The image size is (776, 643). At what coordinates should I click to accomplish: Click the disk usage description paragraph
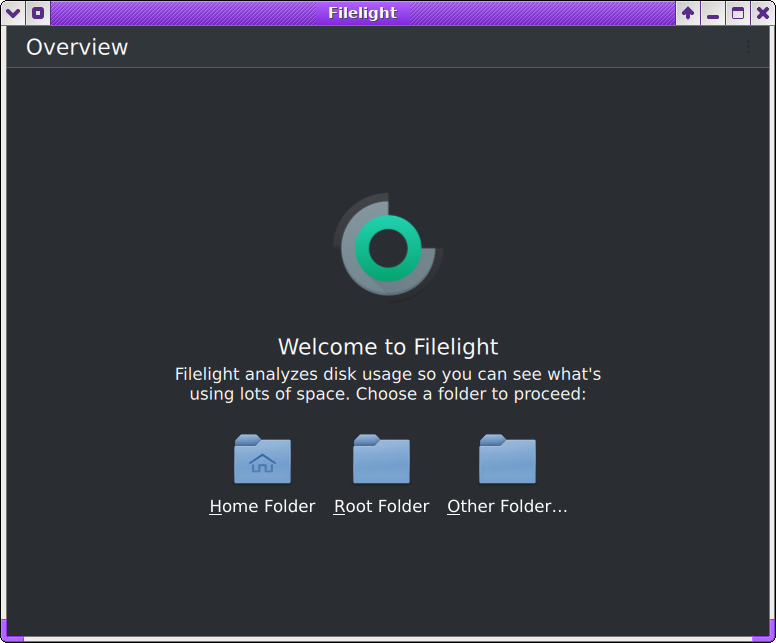(x=388, y=384)
